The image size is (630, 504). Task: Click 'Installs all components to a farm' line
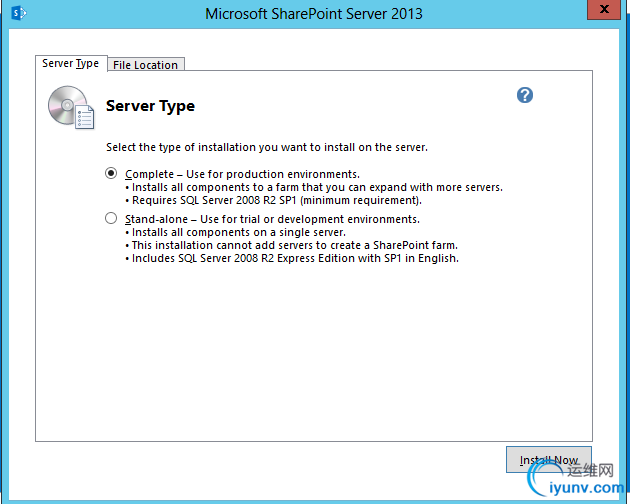click(x=314, y=187)
